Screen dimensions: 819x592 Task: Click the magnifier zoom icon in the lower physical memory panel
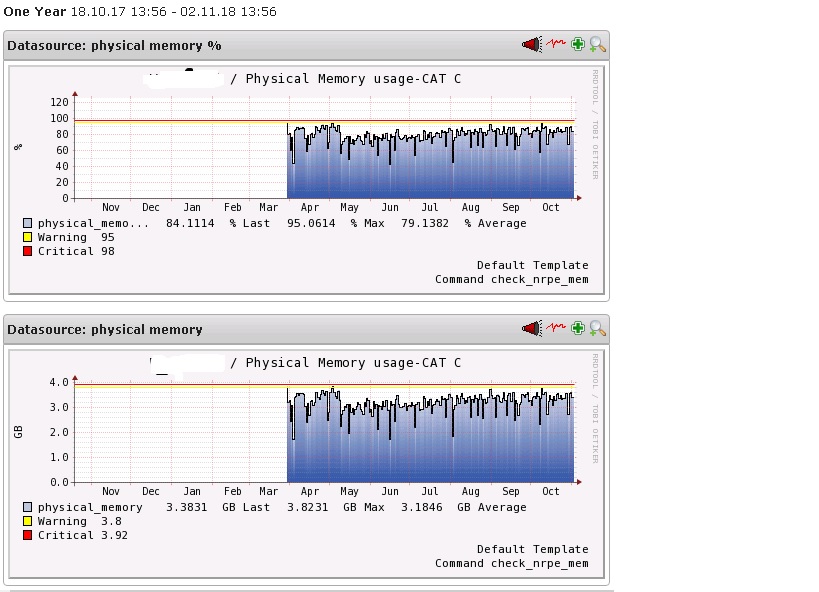coord(597,329)
